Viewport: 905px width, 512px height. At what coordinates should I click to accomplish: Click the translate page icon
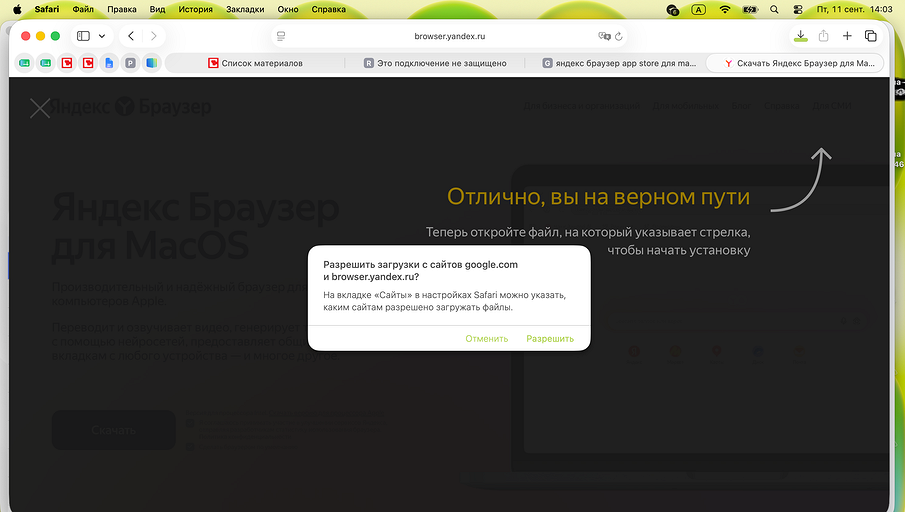click(604, 36)
